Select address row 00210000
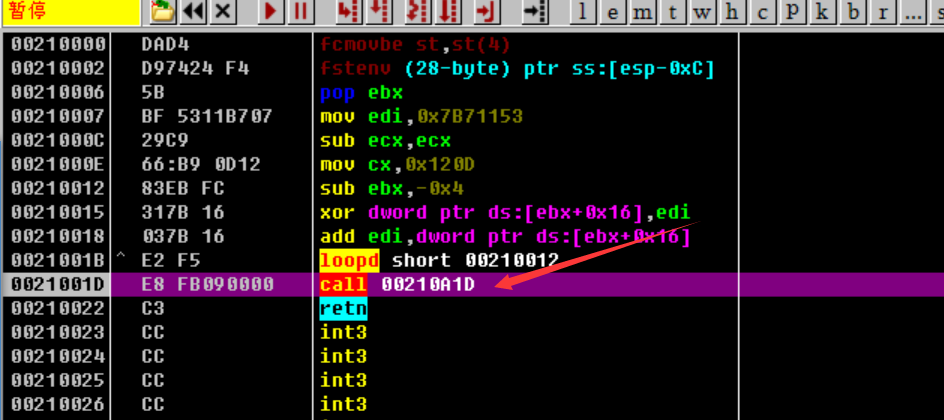Screen dimensions: 944x420 click(58, 45)
